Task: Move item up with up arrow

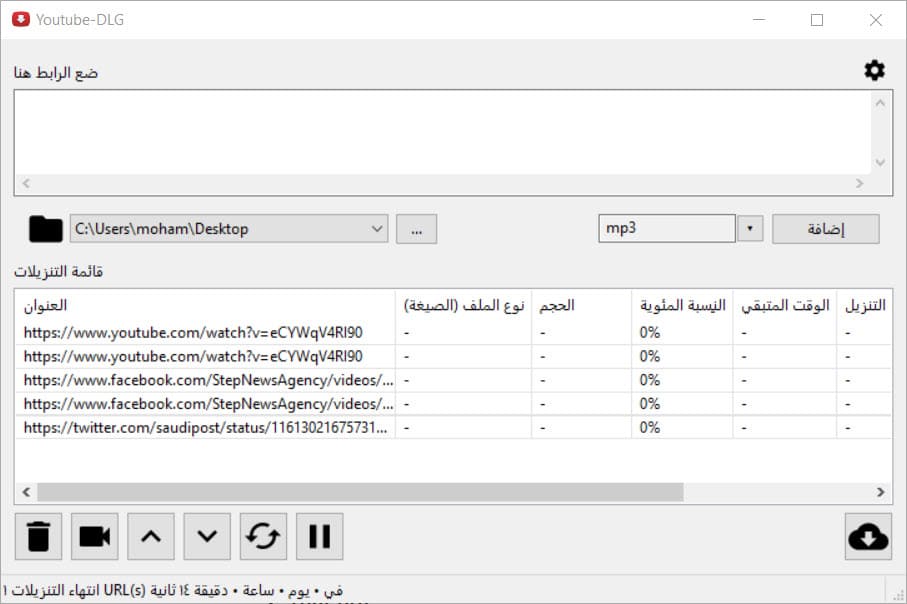Action: [150, 536]
